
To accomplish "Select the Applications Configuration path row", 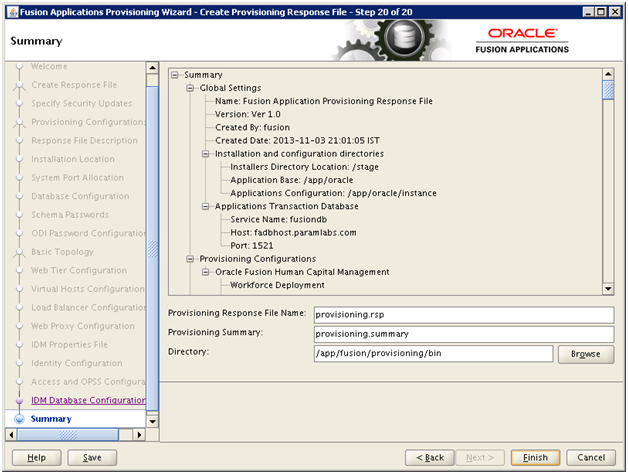I will [x=333, y=194].
